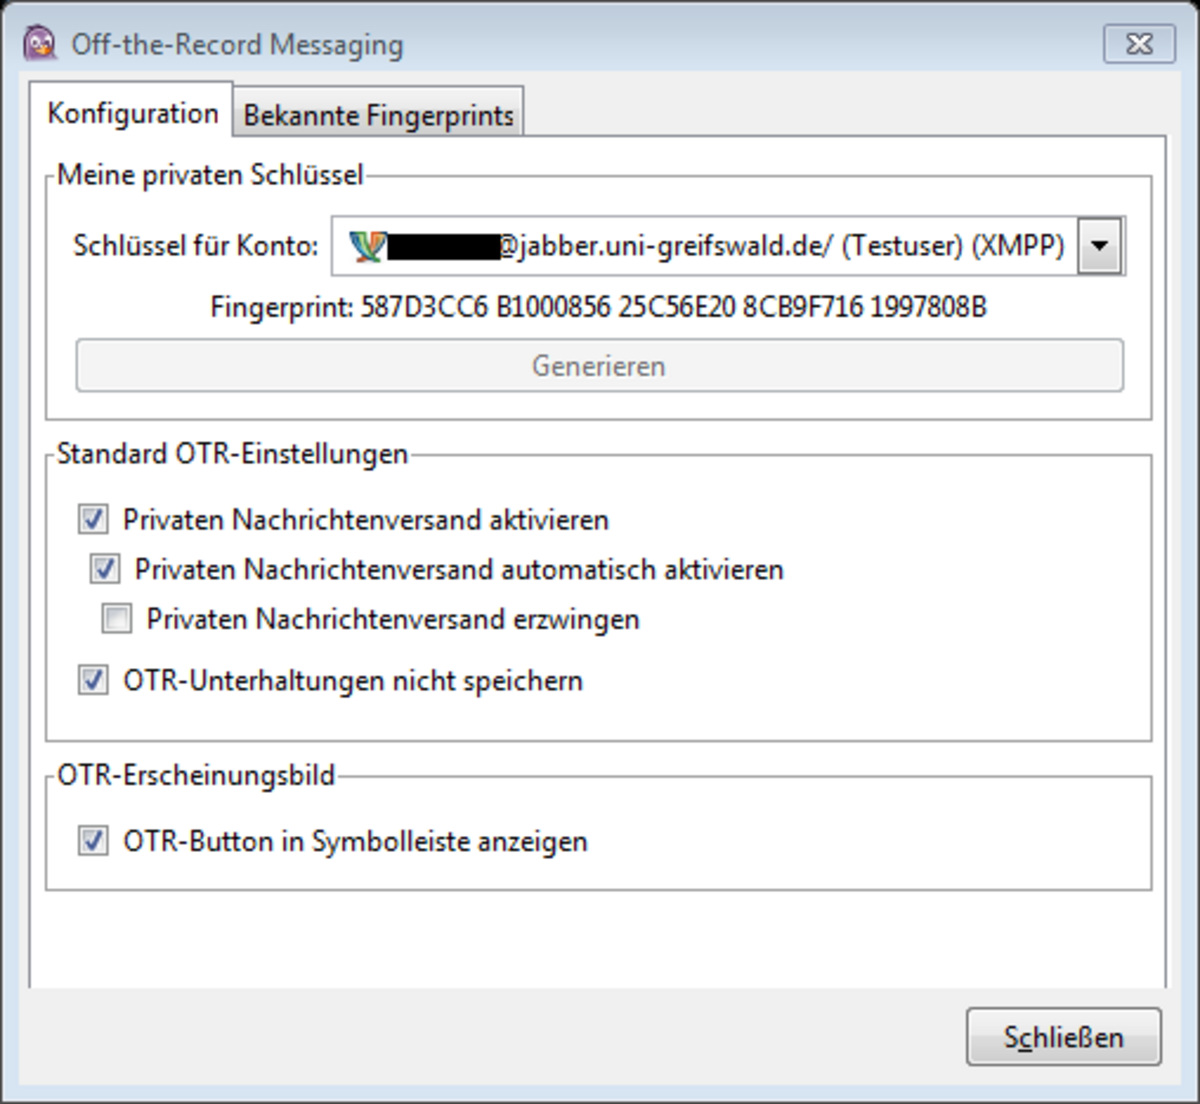Click the Standard OTR-Einstellungen group heading
The image size is (1200, 1104).
pos(232,454)
